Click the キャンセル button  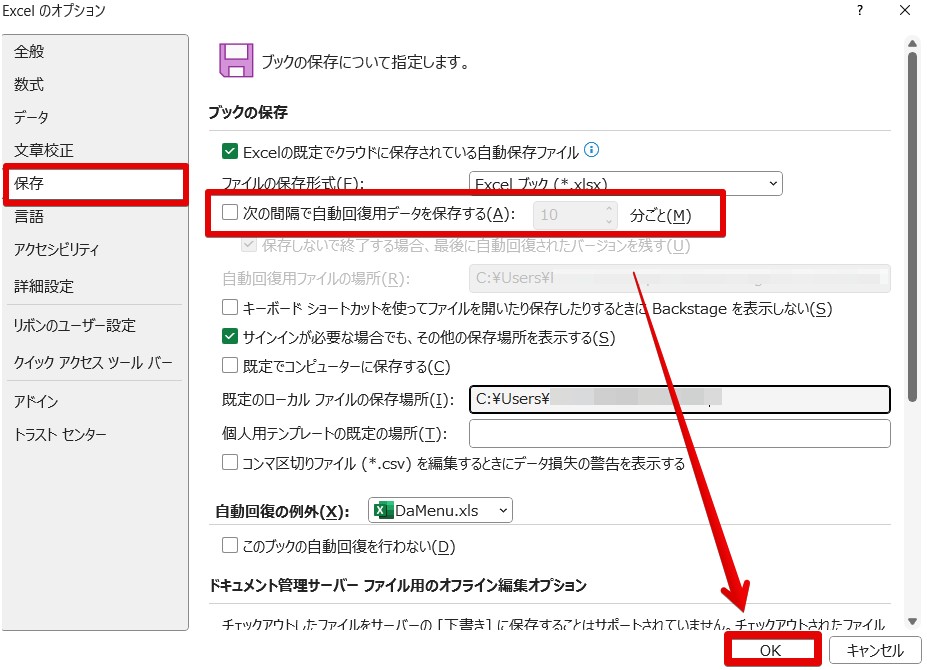(875, 650)
